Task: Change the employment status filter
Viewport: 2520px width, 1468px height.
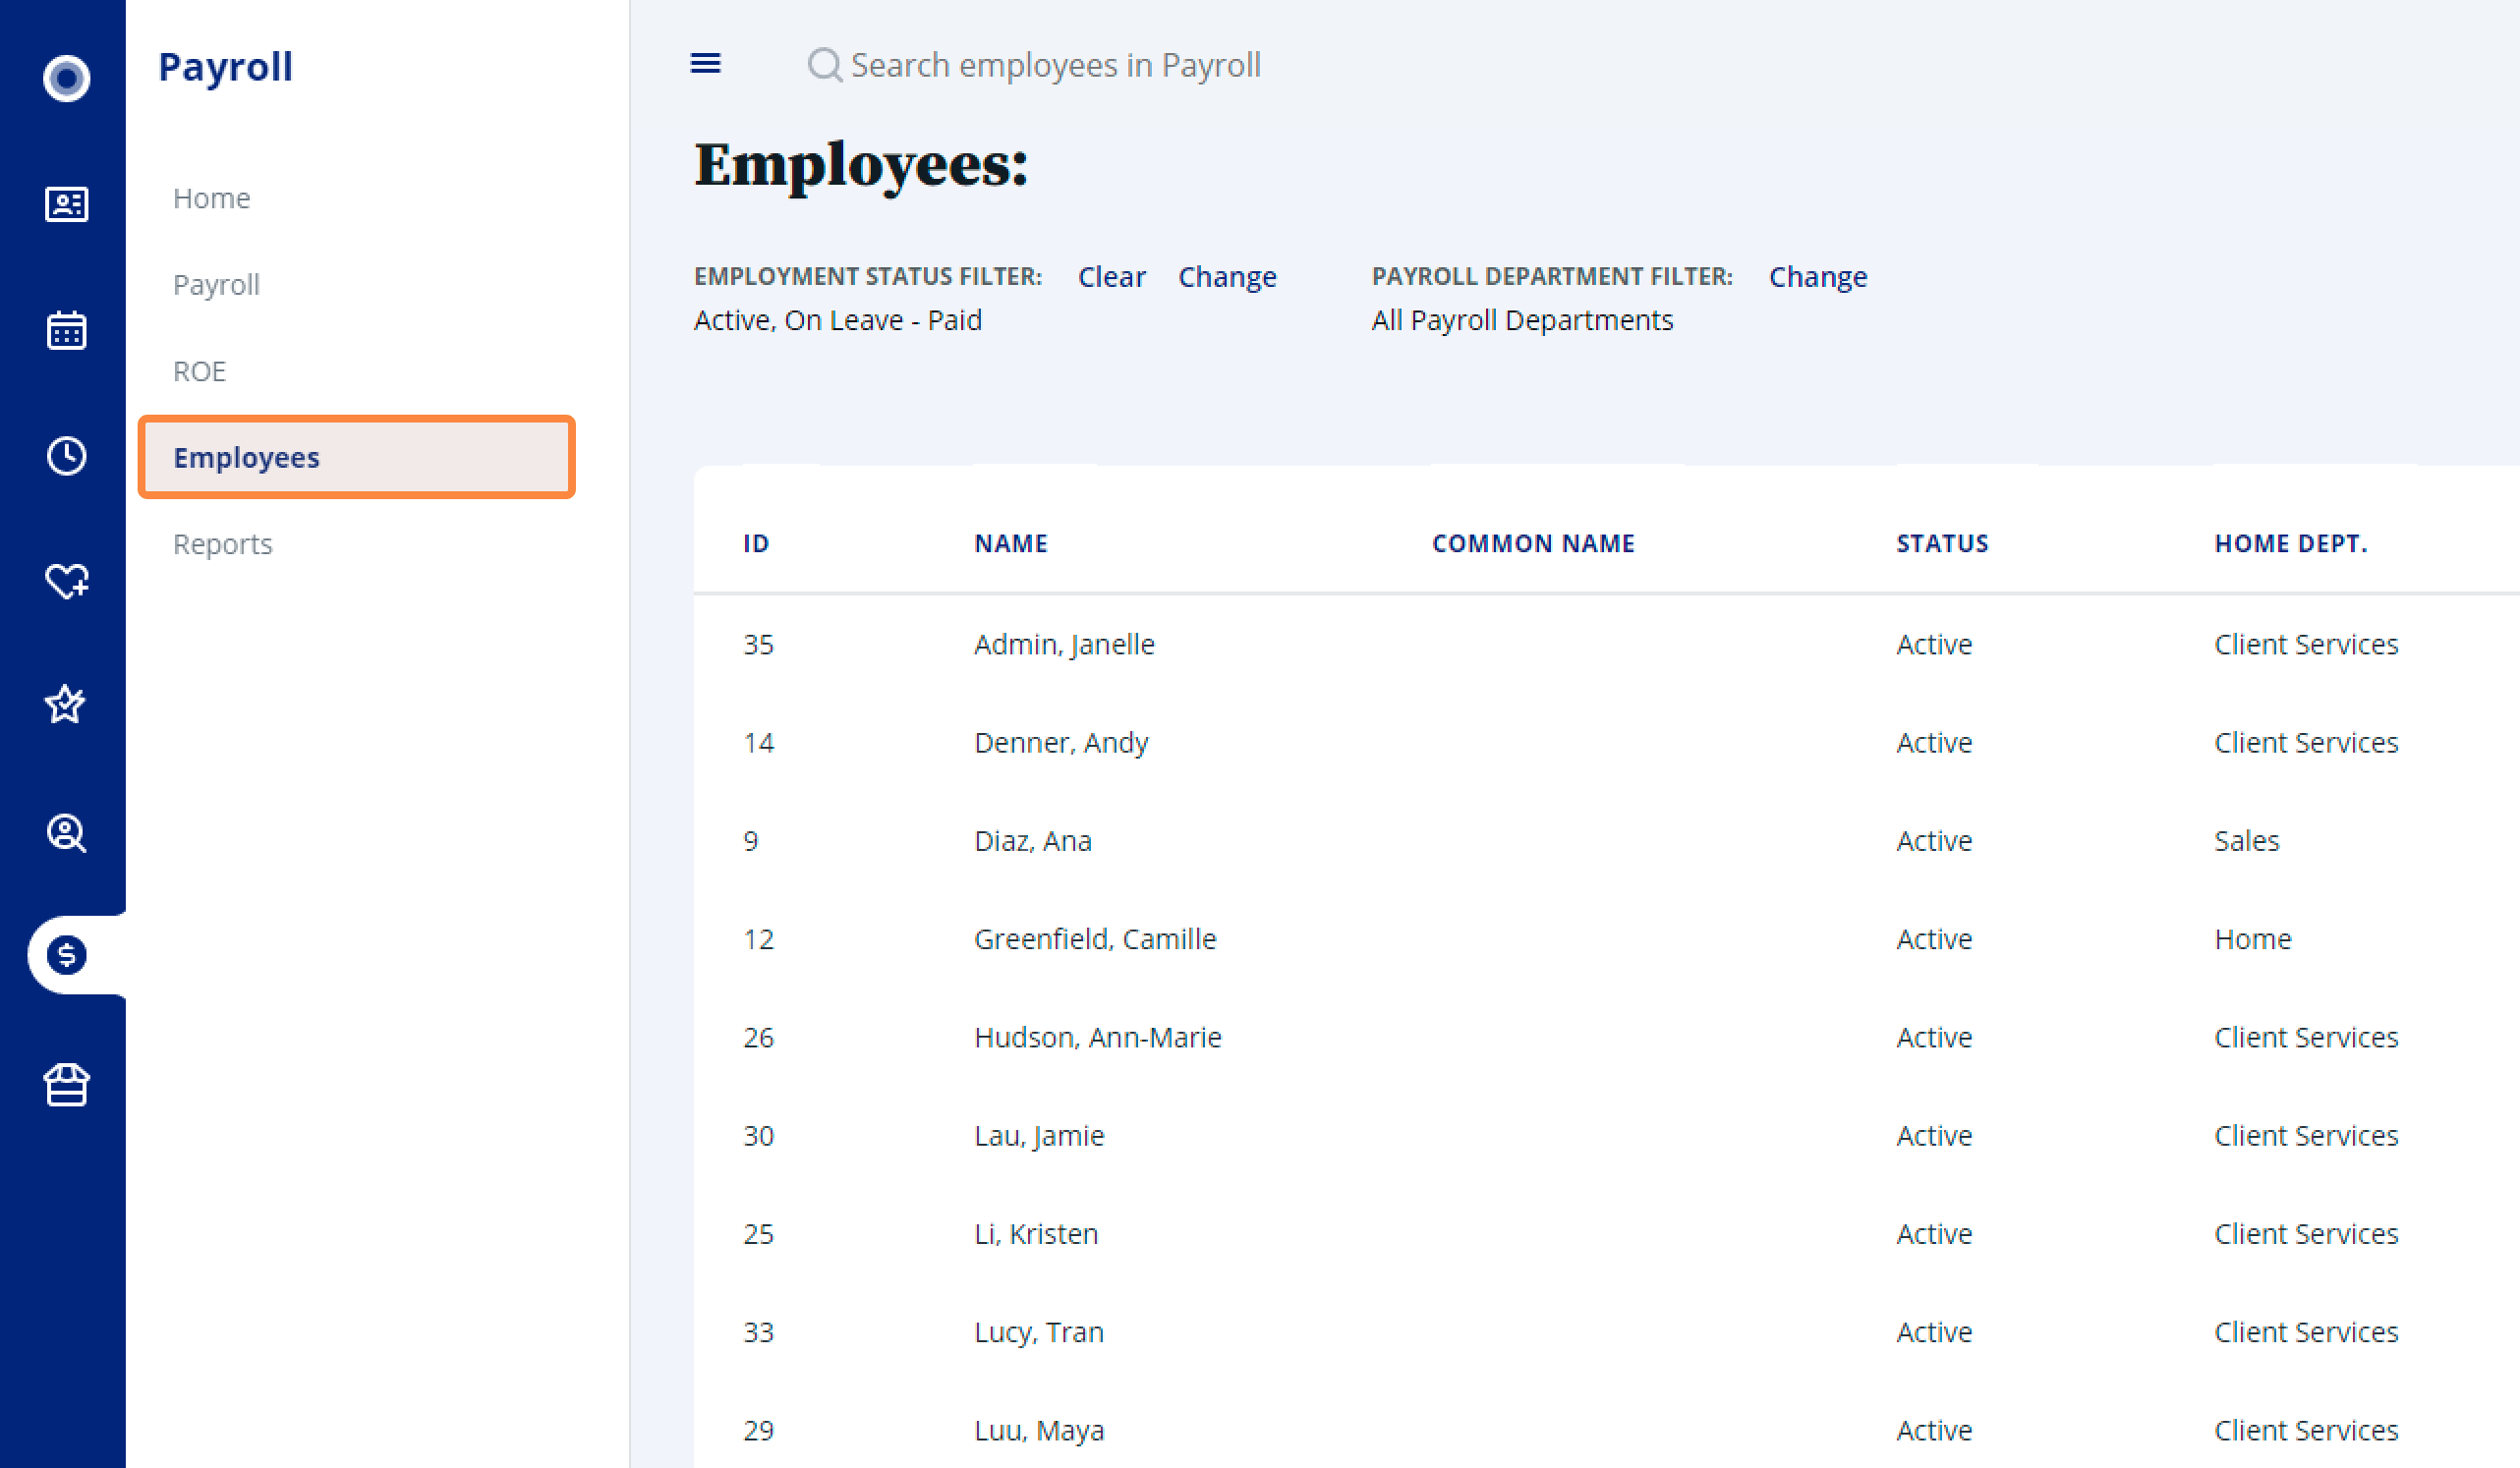Action: [1227, 276]
